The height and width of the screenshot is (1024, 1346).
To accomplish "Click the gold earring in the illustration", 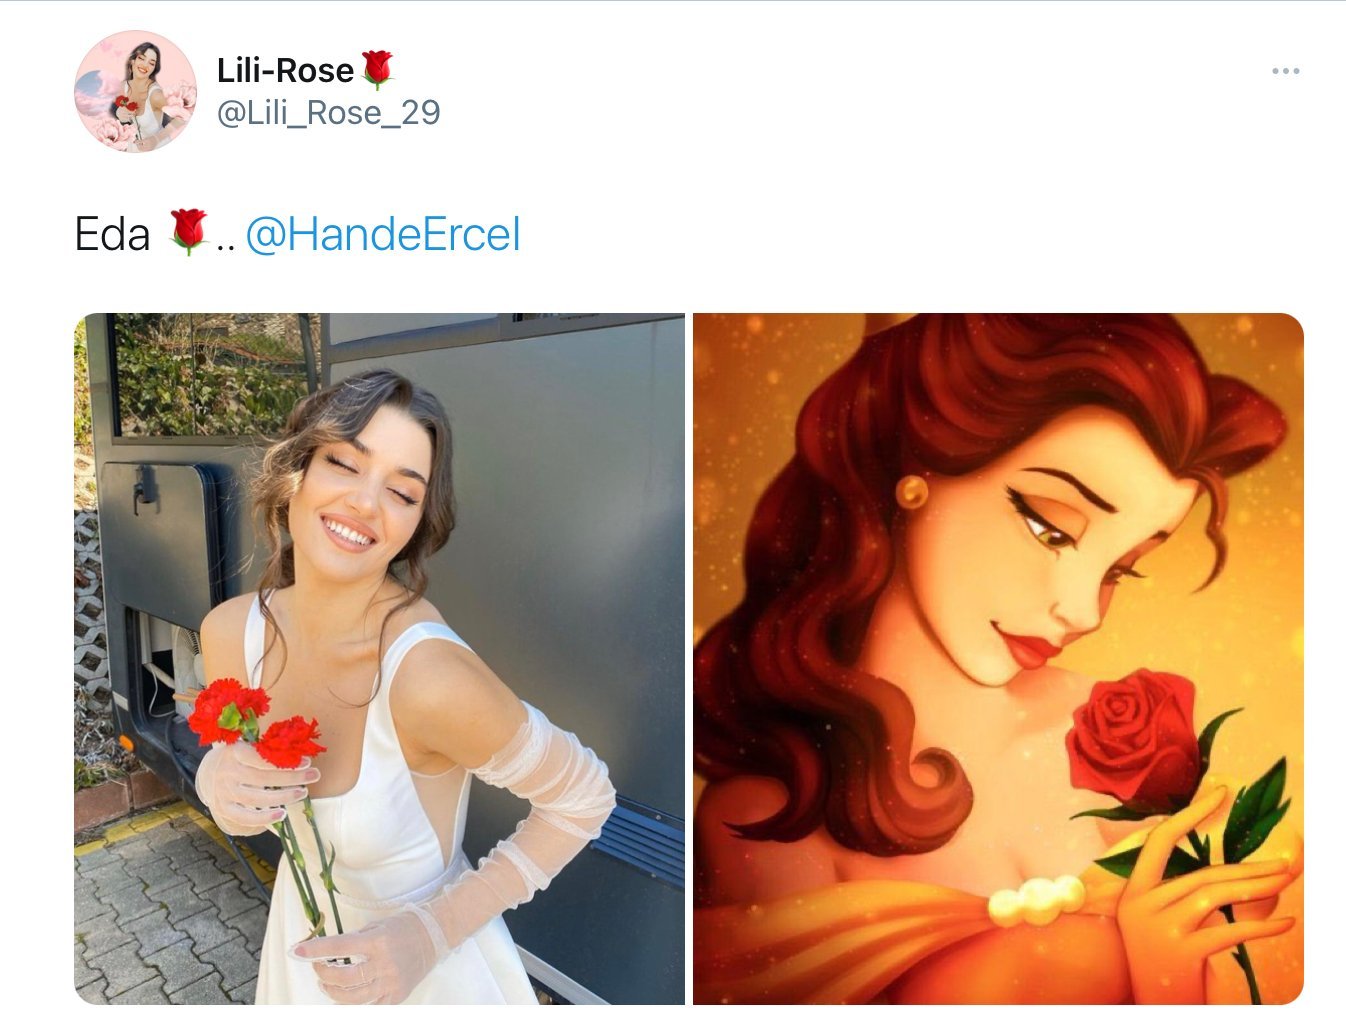I will coord(912,490).
